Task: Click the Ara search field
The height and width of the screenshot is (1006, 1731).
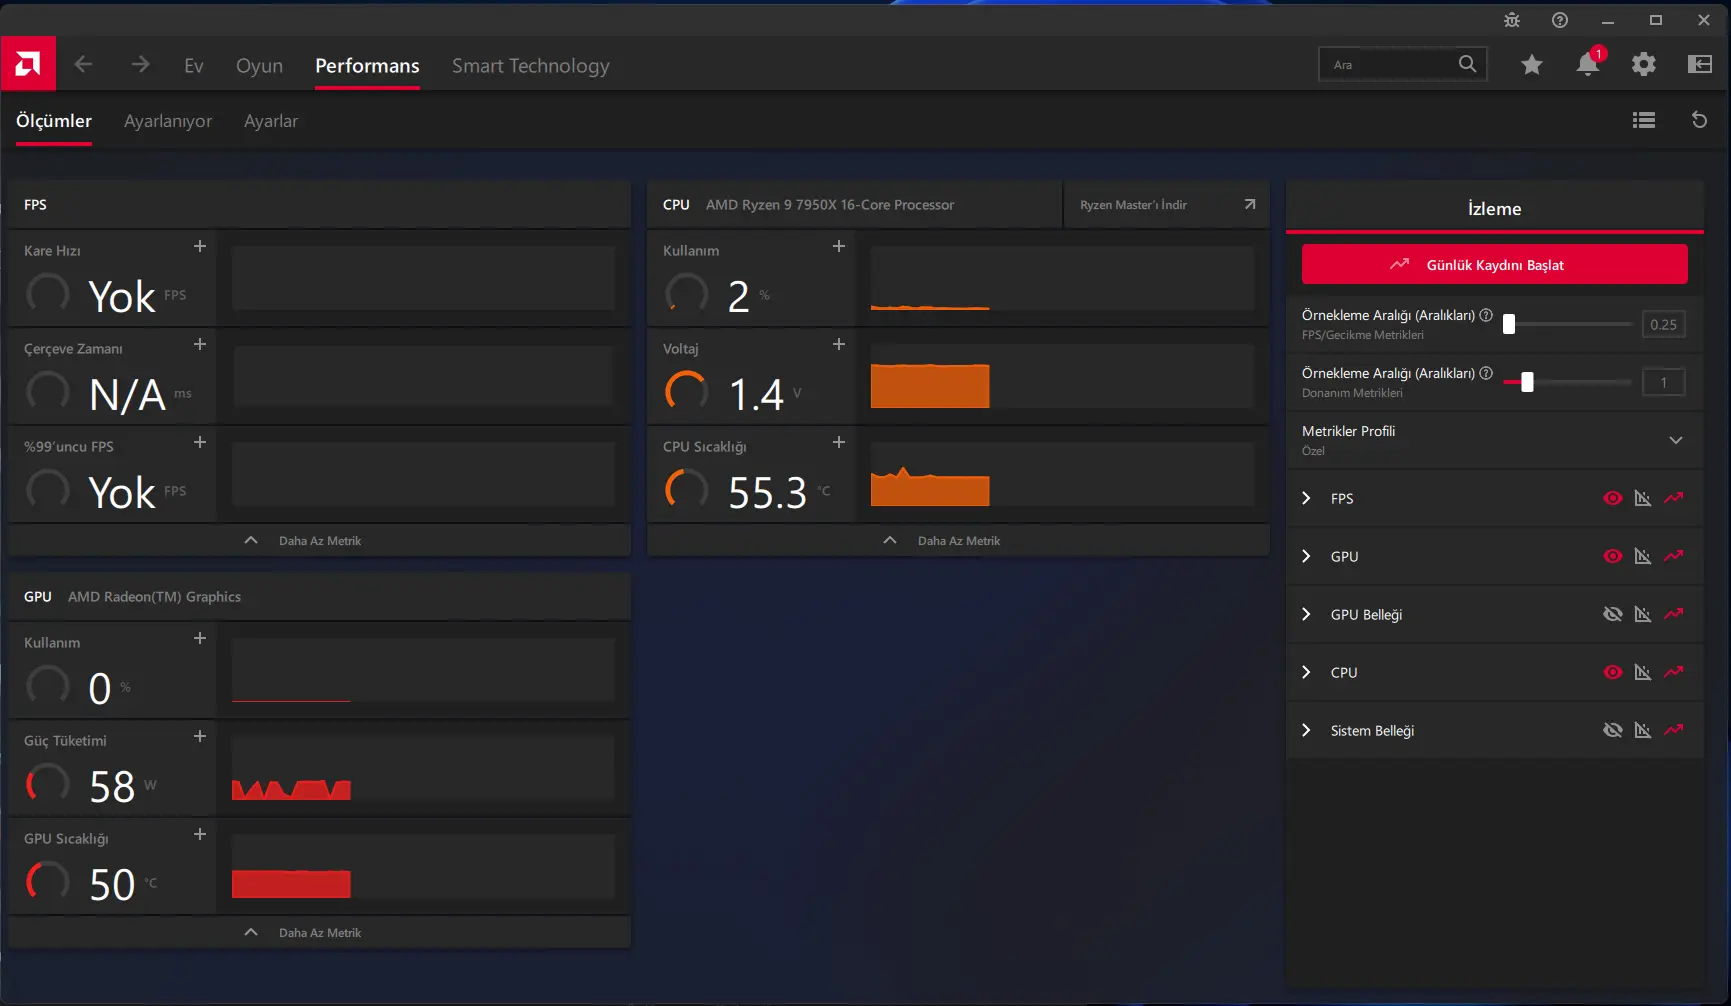Action: click(1403, 64)
